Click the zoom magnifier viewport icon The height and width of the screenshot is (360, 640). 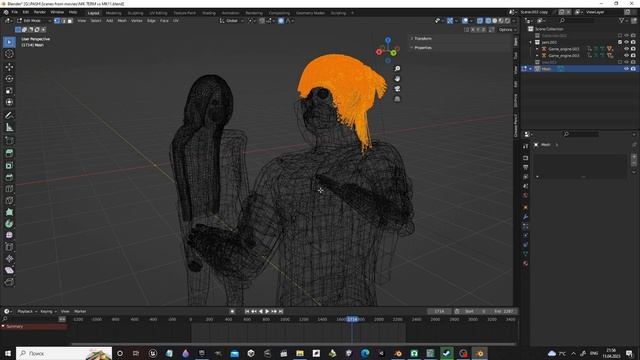click(x=397, y=69)
